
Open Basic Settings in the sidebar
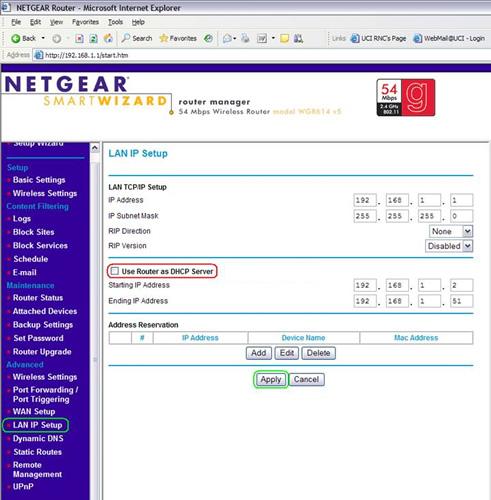tap(39, 180)
